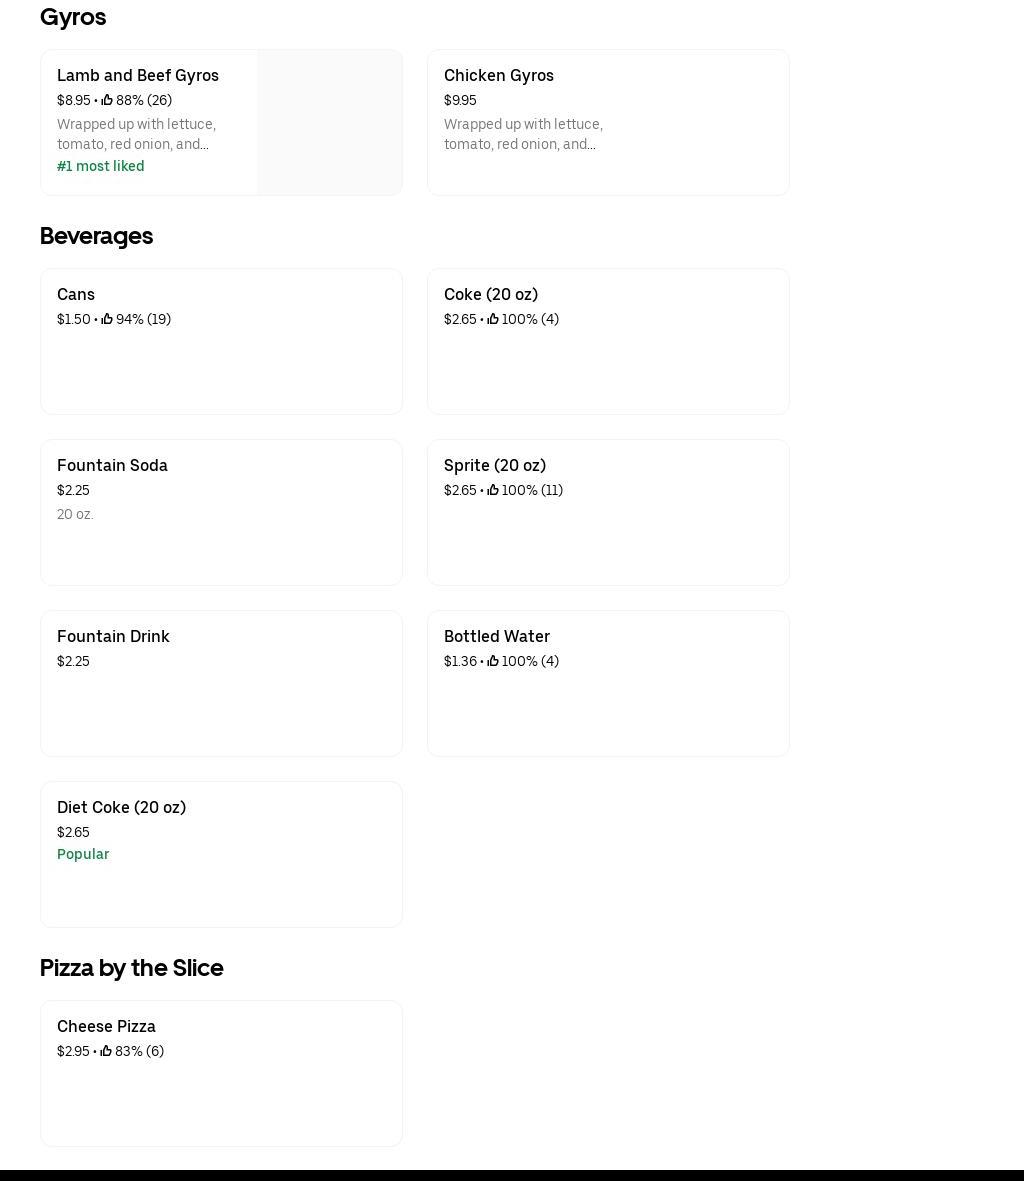Select the Bottled Water title

coord(497,637)
